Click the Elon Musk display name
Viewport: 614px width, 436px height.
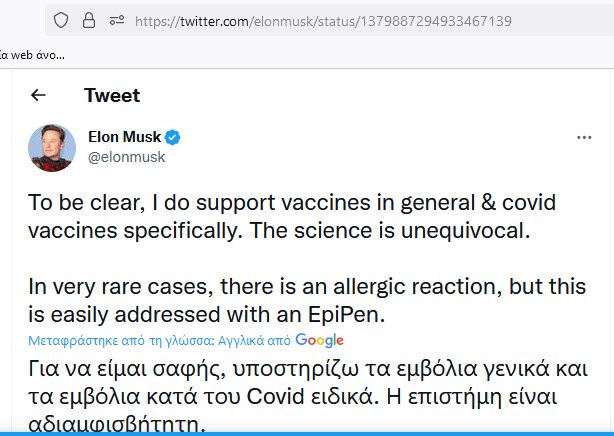tap(125, 137)
